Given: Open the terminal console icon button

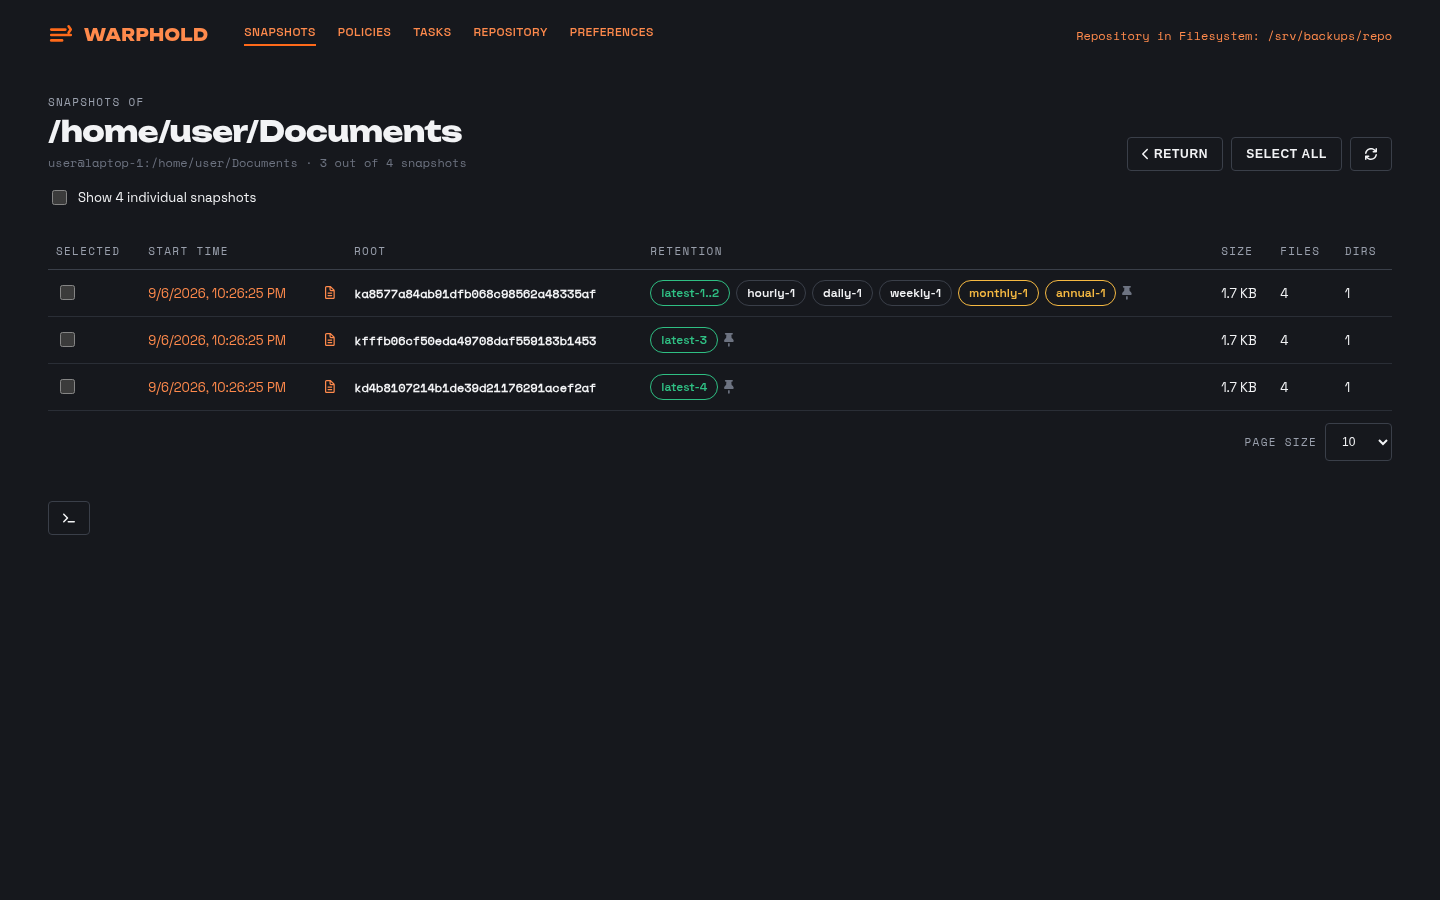Looking at the screenshot, I should pyautogui.click(x=69, y=518).
